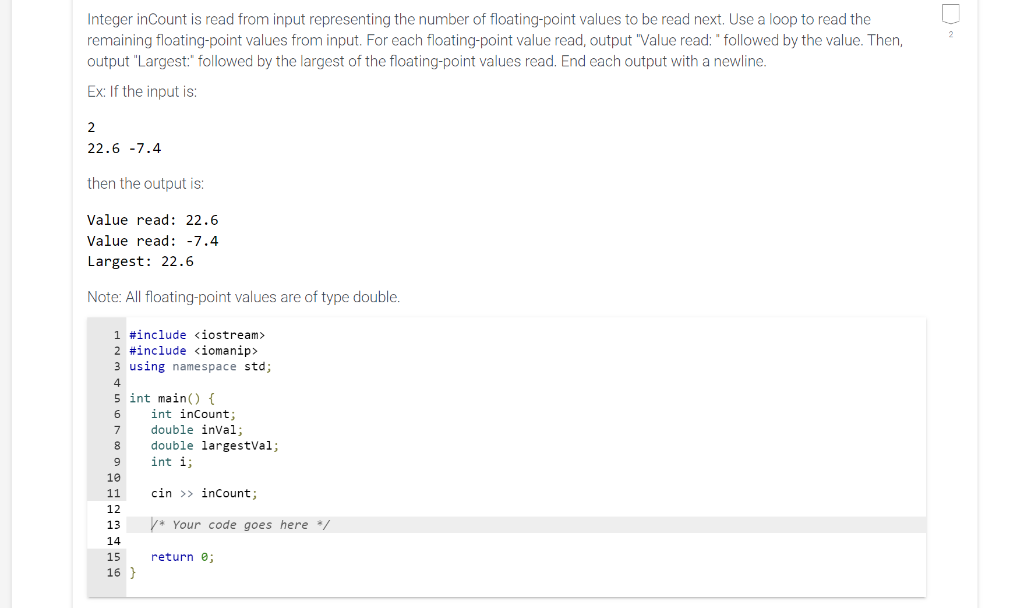Click the "int inCount;" declaration line

pos(193,414)
